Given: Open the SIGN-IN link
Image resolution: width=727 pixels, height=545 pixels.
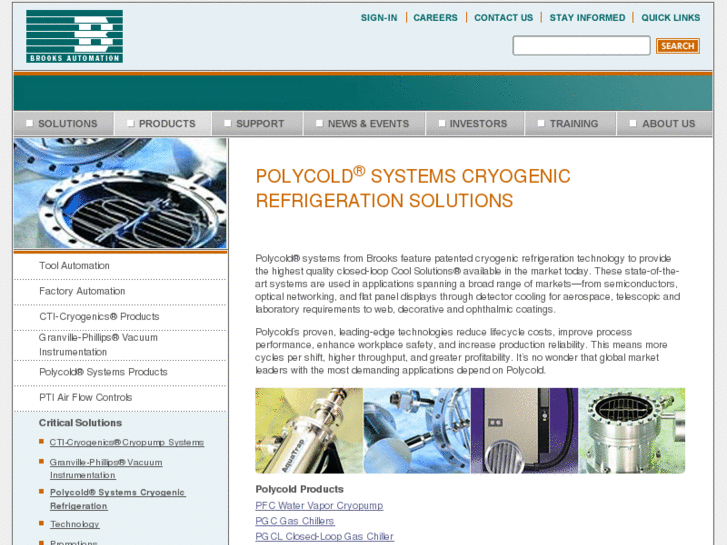Looking at the screenshot, I should tap(379, 18).
